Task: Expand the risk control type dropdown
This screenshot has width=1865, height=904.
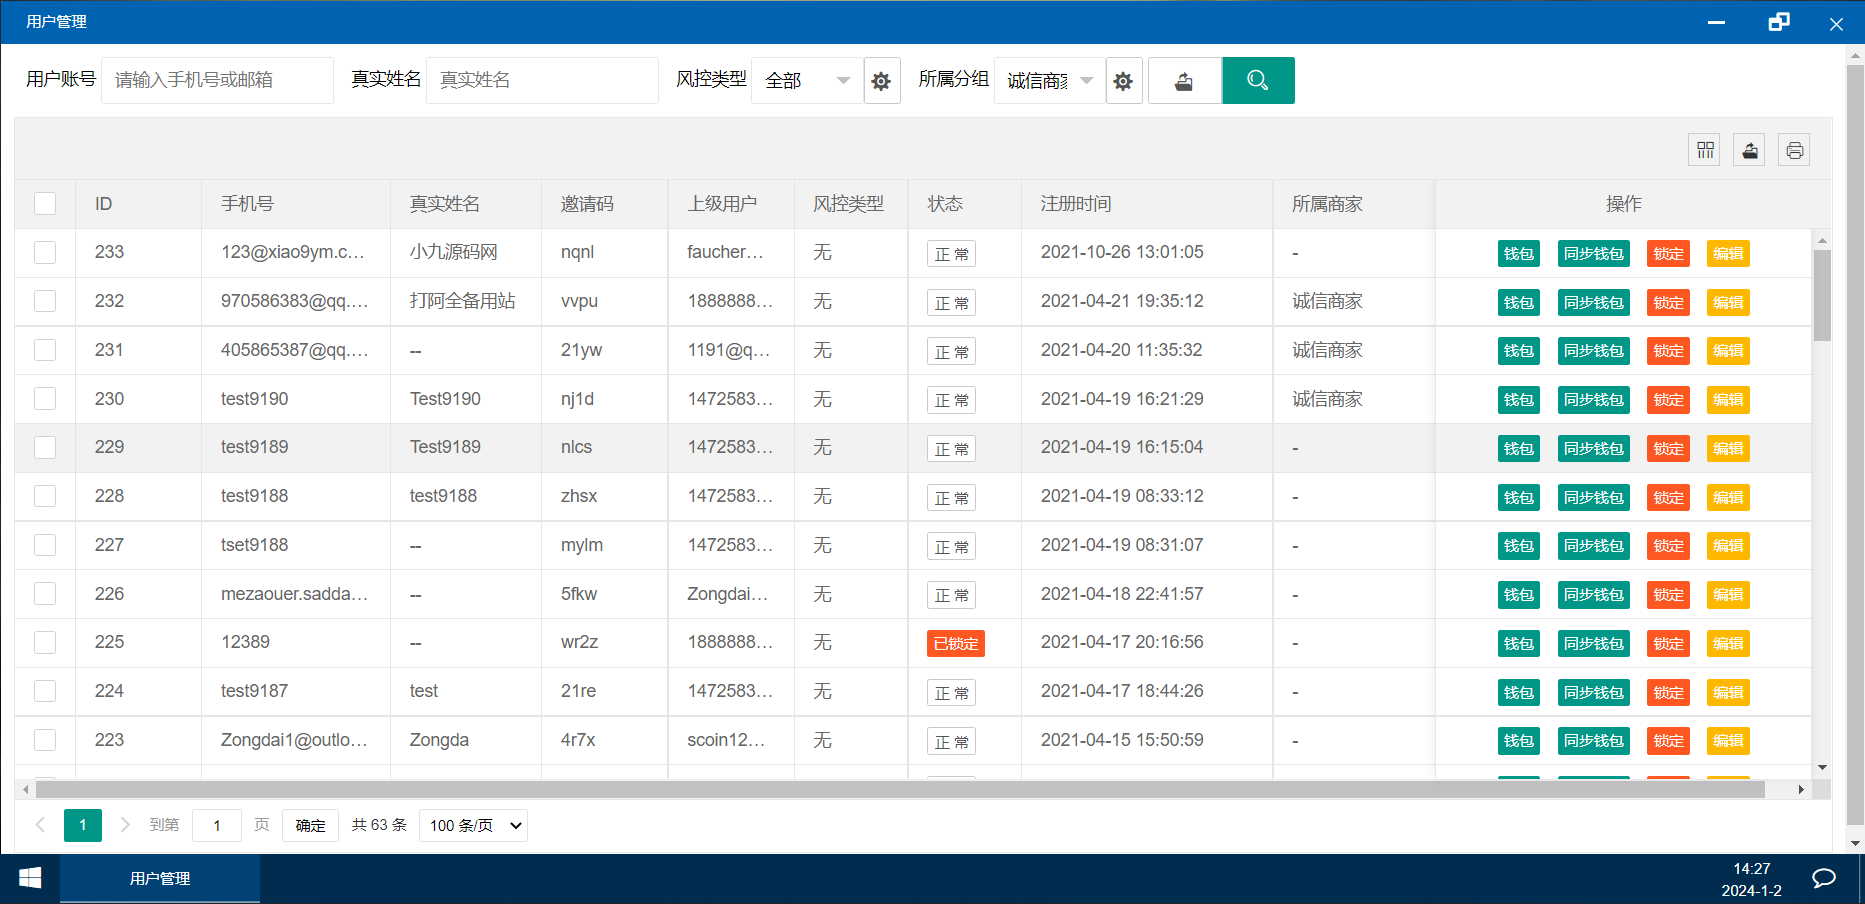Action: click(x=806, y=81)
